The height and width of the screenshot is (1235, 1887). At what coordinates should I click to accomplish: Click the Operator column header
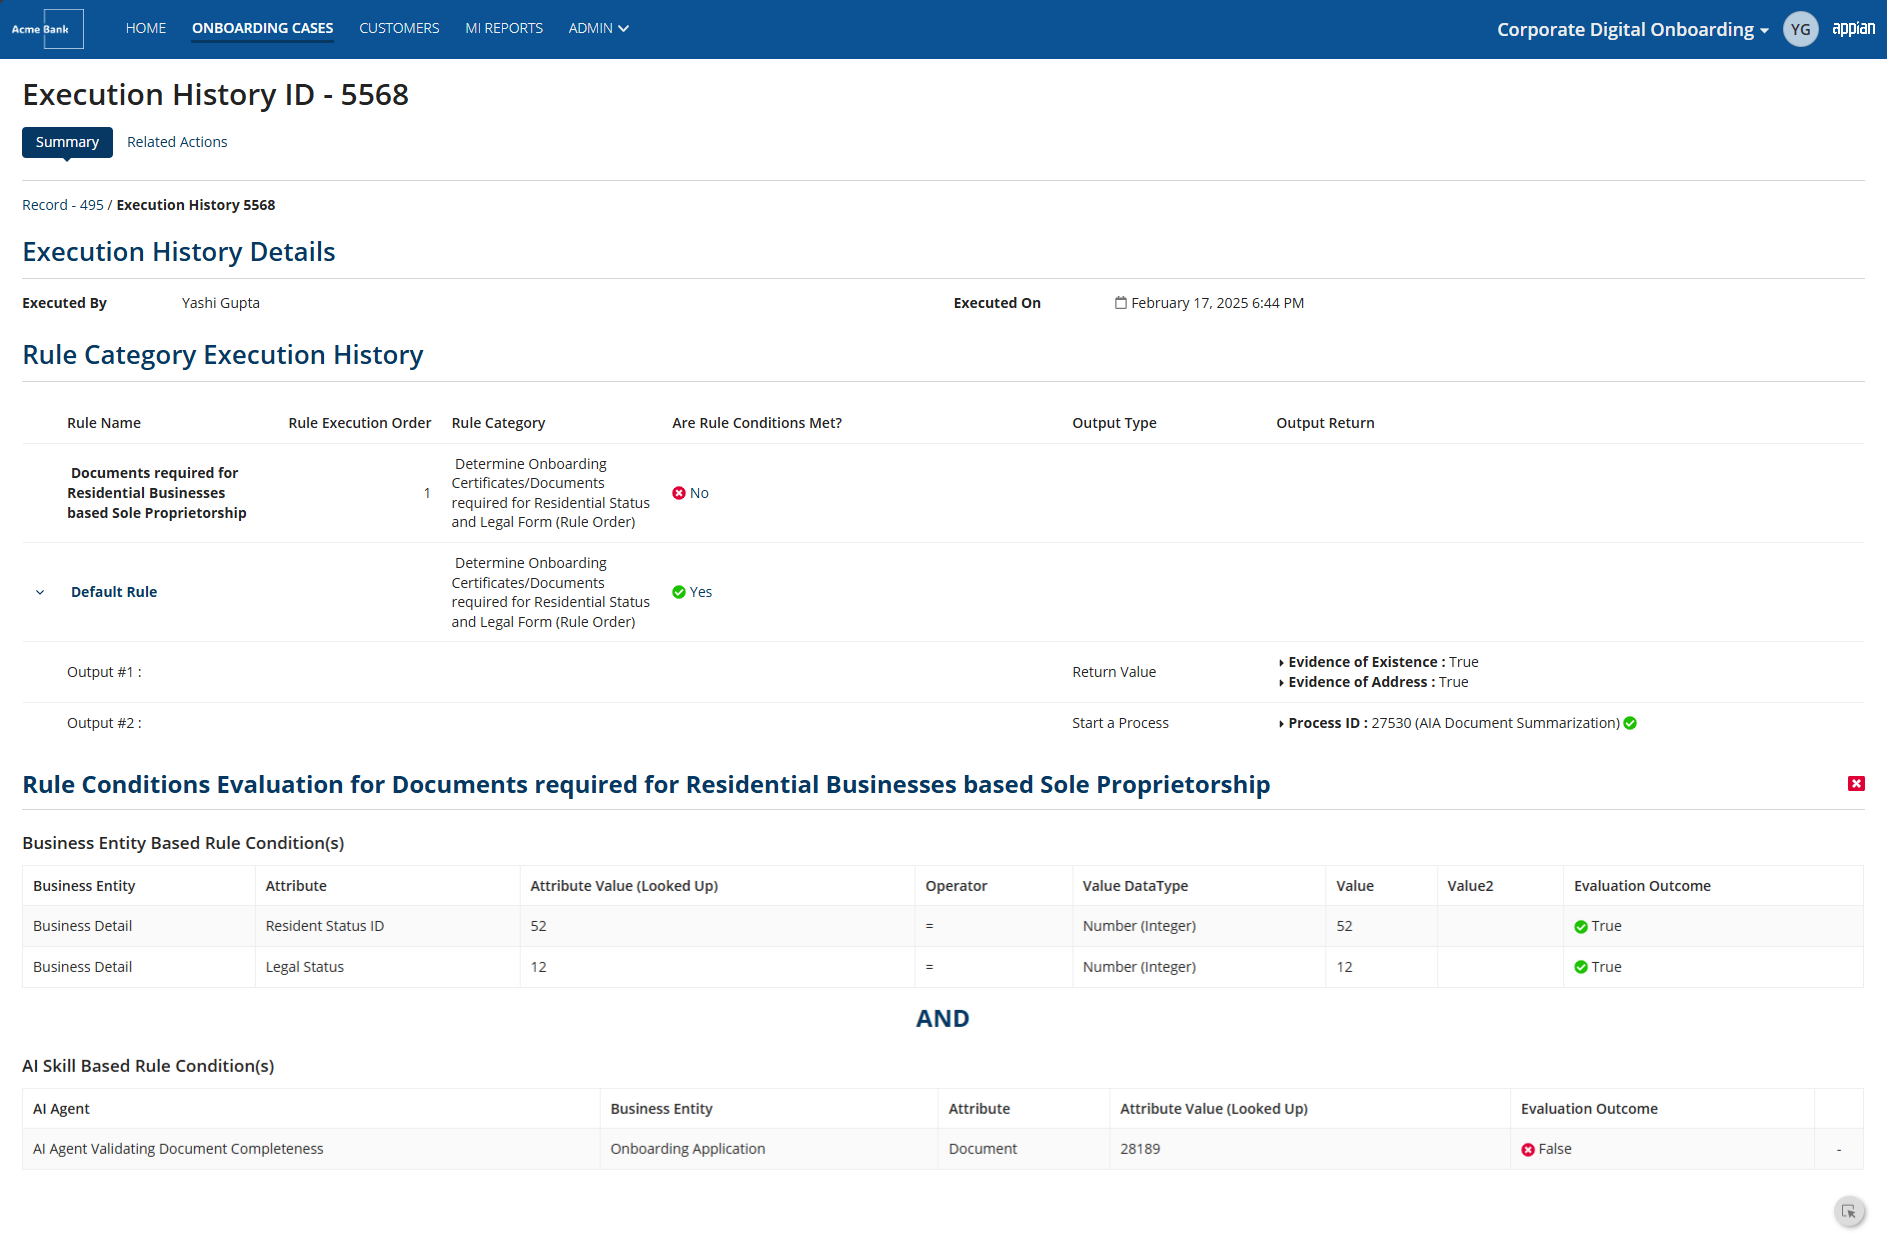tap(956, 886)
